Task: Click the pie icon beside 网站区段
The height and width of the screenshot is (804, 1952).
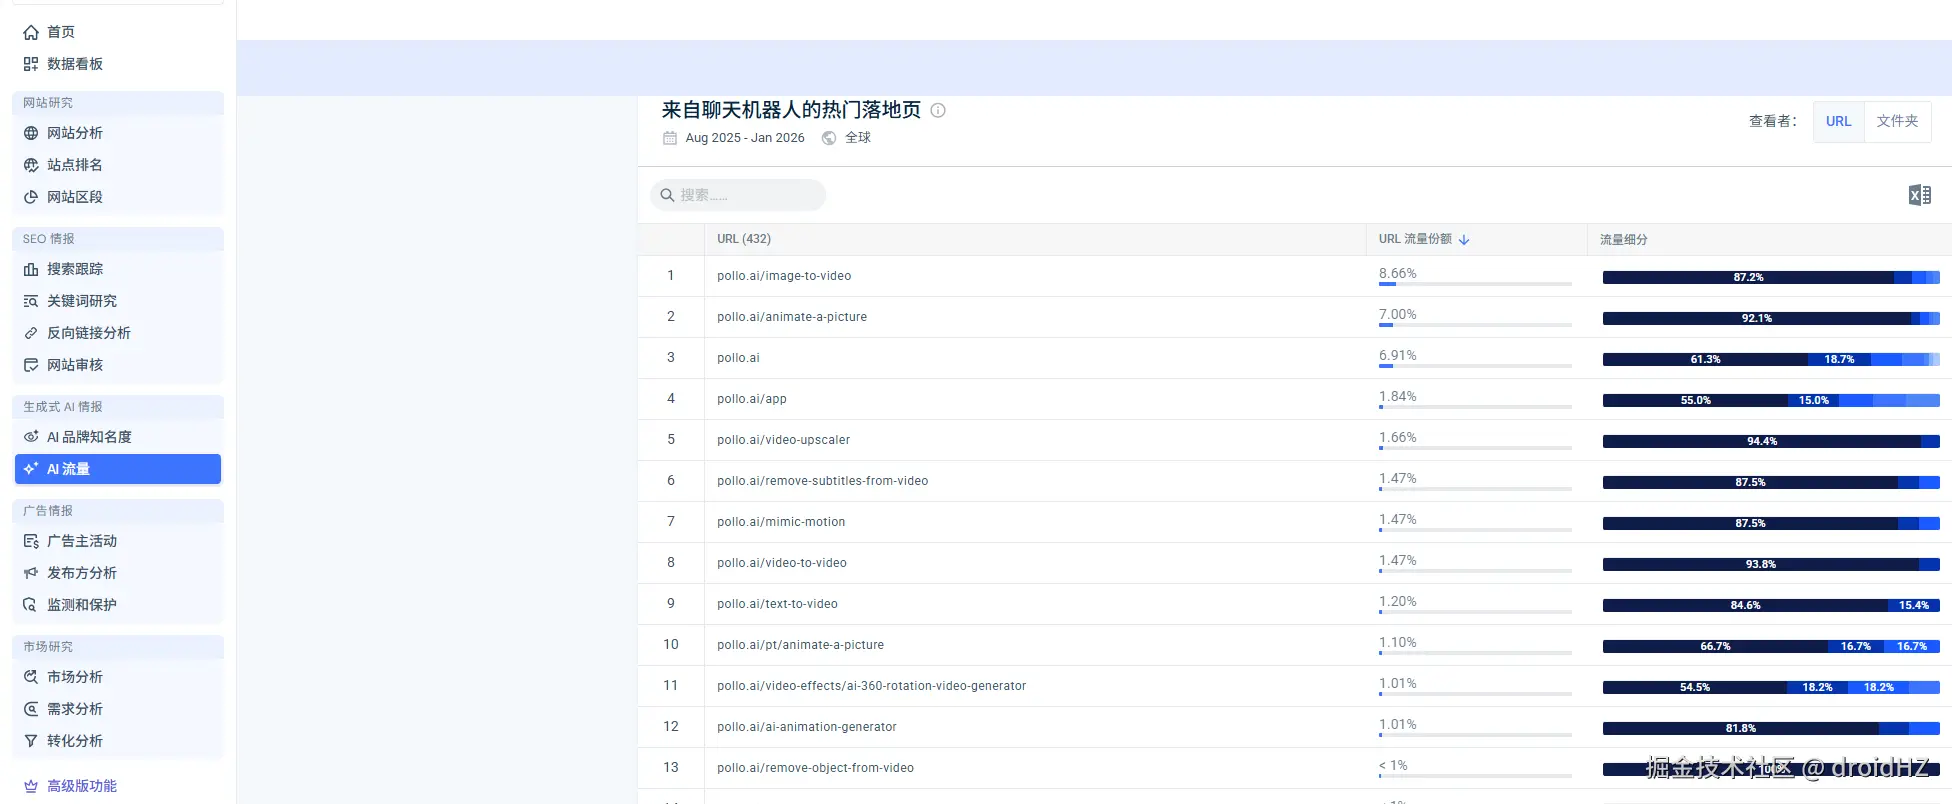Action: click(31, 197)
